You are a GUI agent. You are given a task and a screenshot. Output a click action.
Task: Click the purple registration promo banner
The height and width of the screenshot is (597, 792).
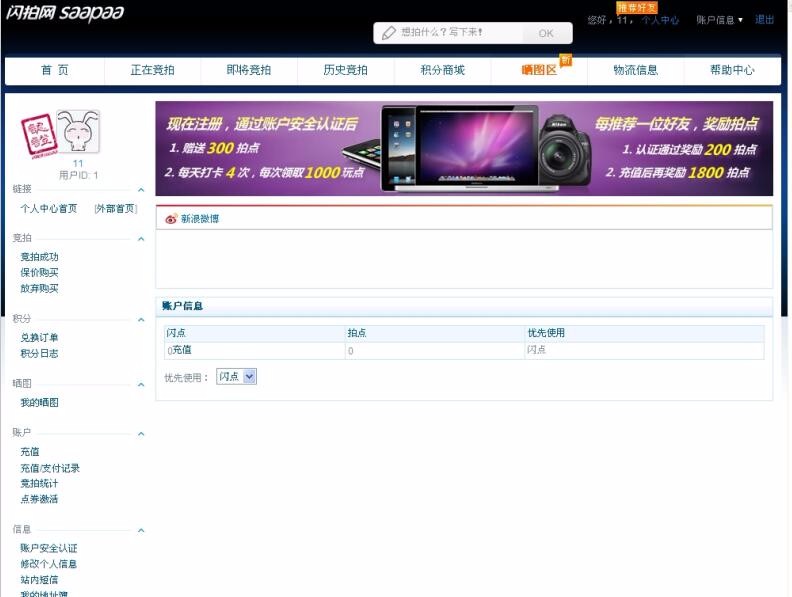464,148
